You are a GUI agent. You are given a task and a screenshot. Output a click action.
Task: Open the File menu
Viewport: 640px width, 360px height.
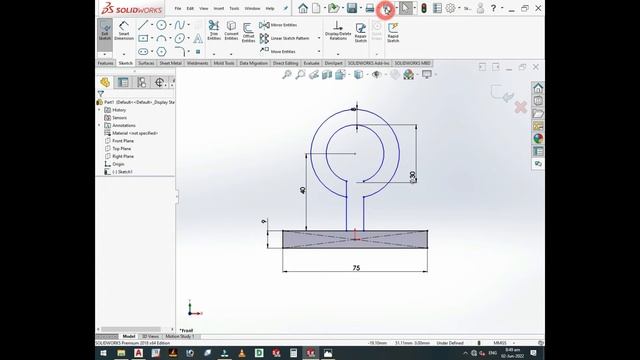[178, 9]
